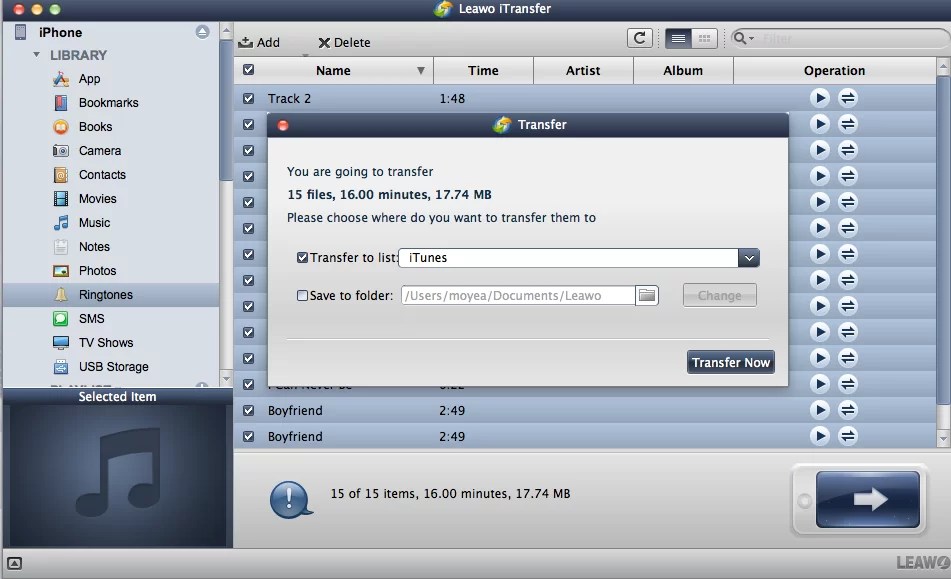Image resolution: width=951 pixels, height=579 pixels.
Task: Collapse the LIBRARY tree in the sidebar
Action: pyautogui.click(x=36, y=56)
